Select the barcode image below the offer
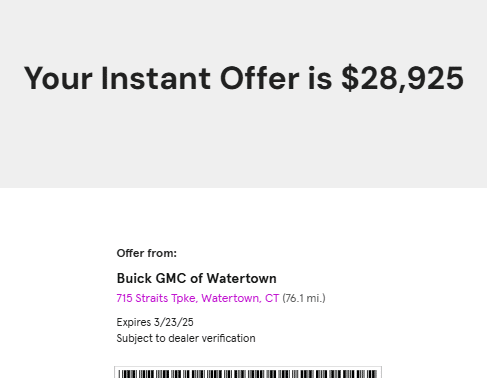487x378 pixels. [x=248, y=372]
